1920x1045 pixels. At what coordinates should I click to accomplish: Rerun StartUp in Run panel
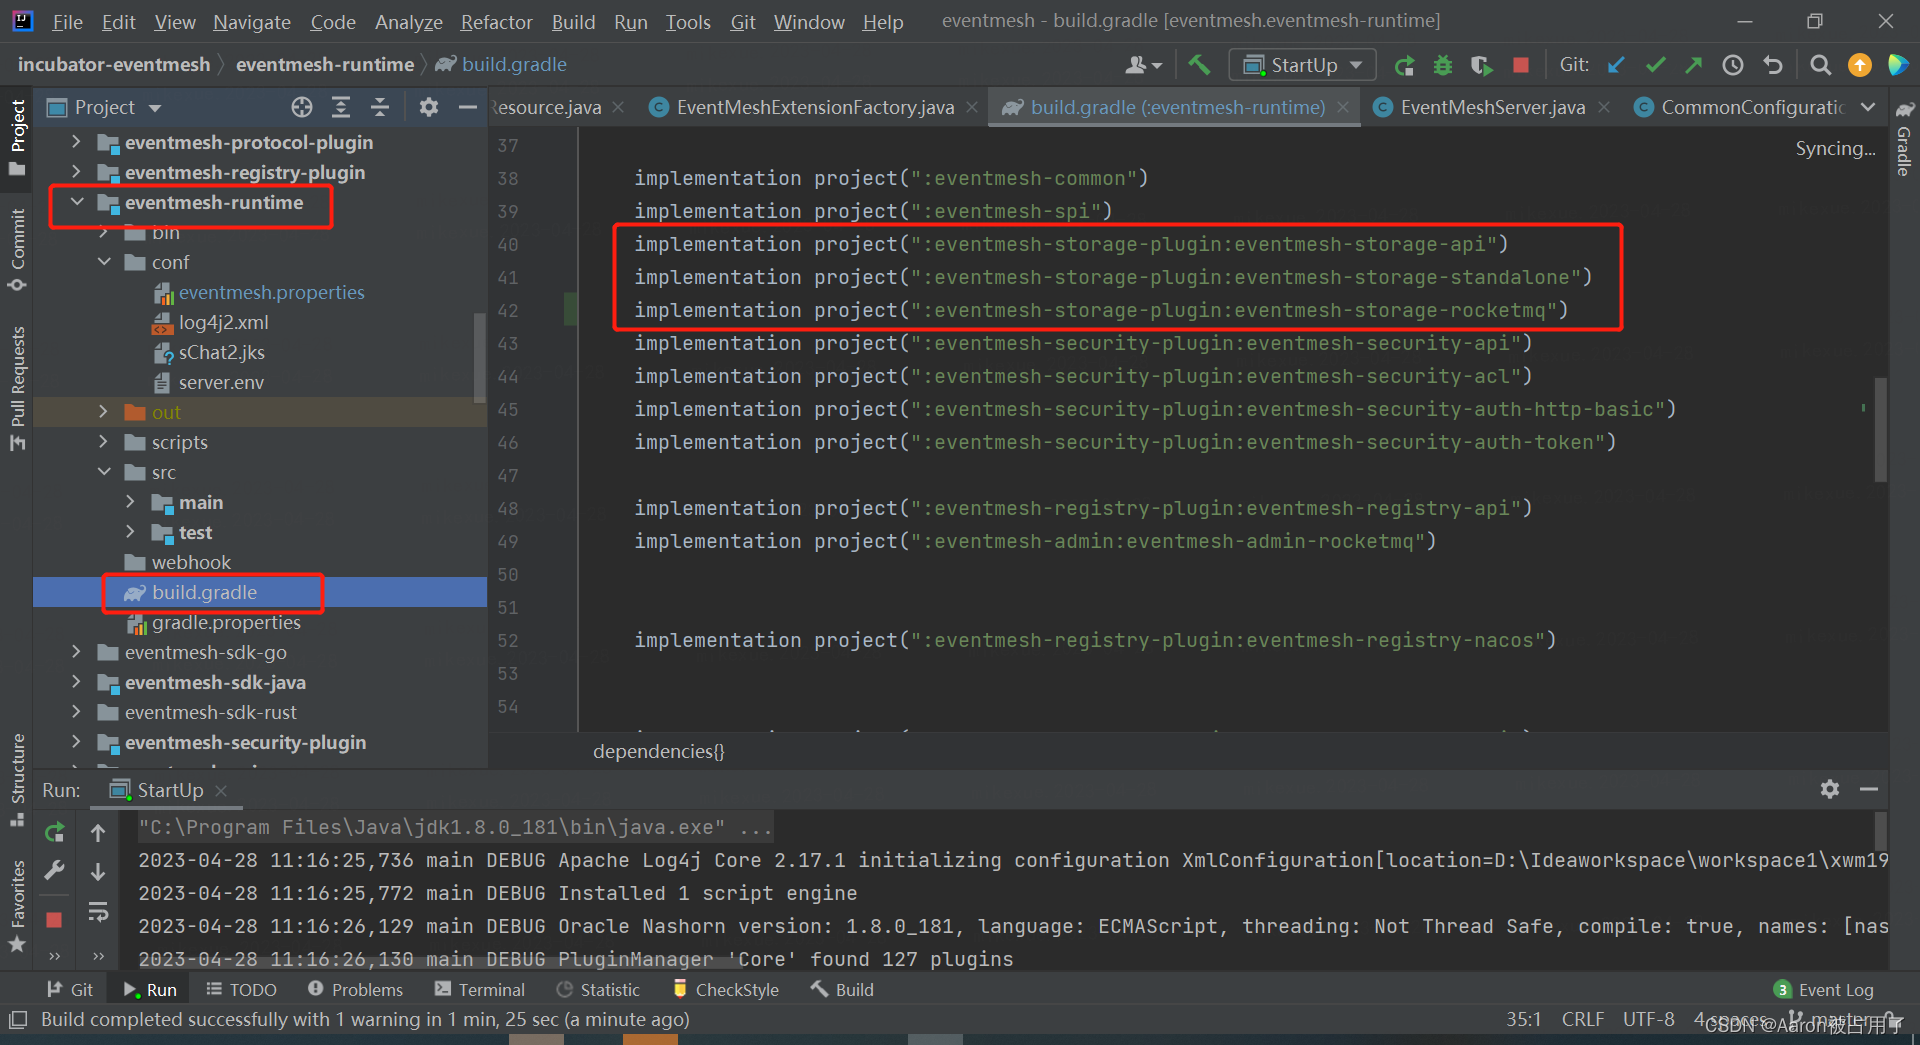[55, 832]
